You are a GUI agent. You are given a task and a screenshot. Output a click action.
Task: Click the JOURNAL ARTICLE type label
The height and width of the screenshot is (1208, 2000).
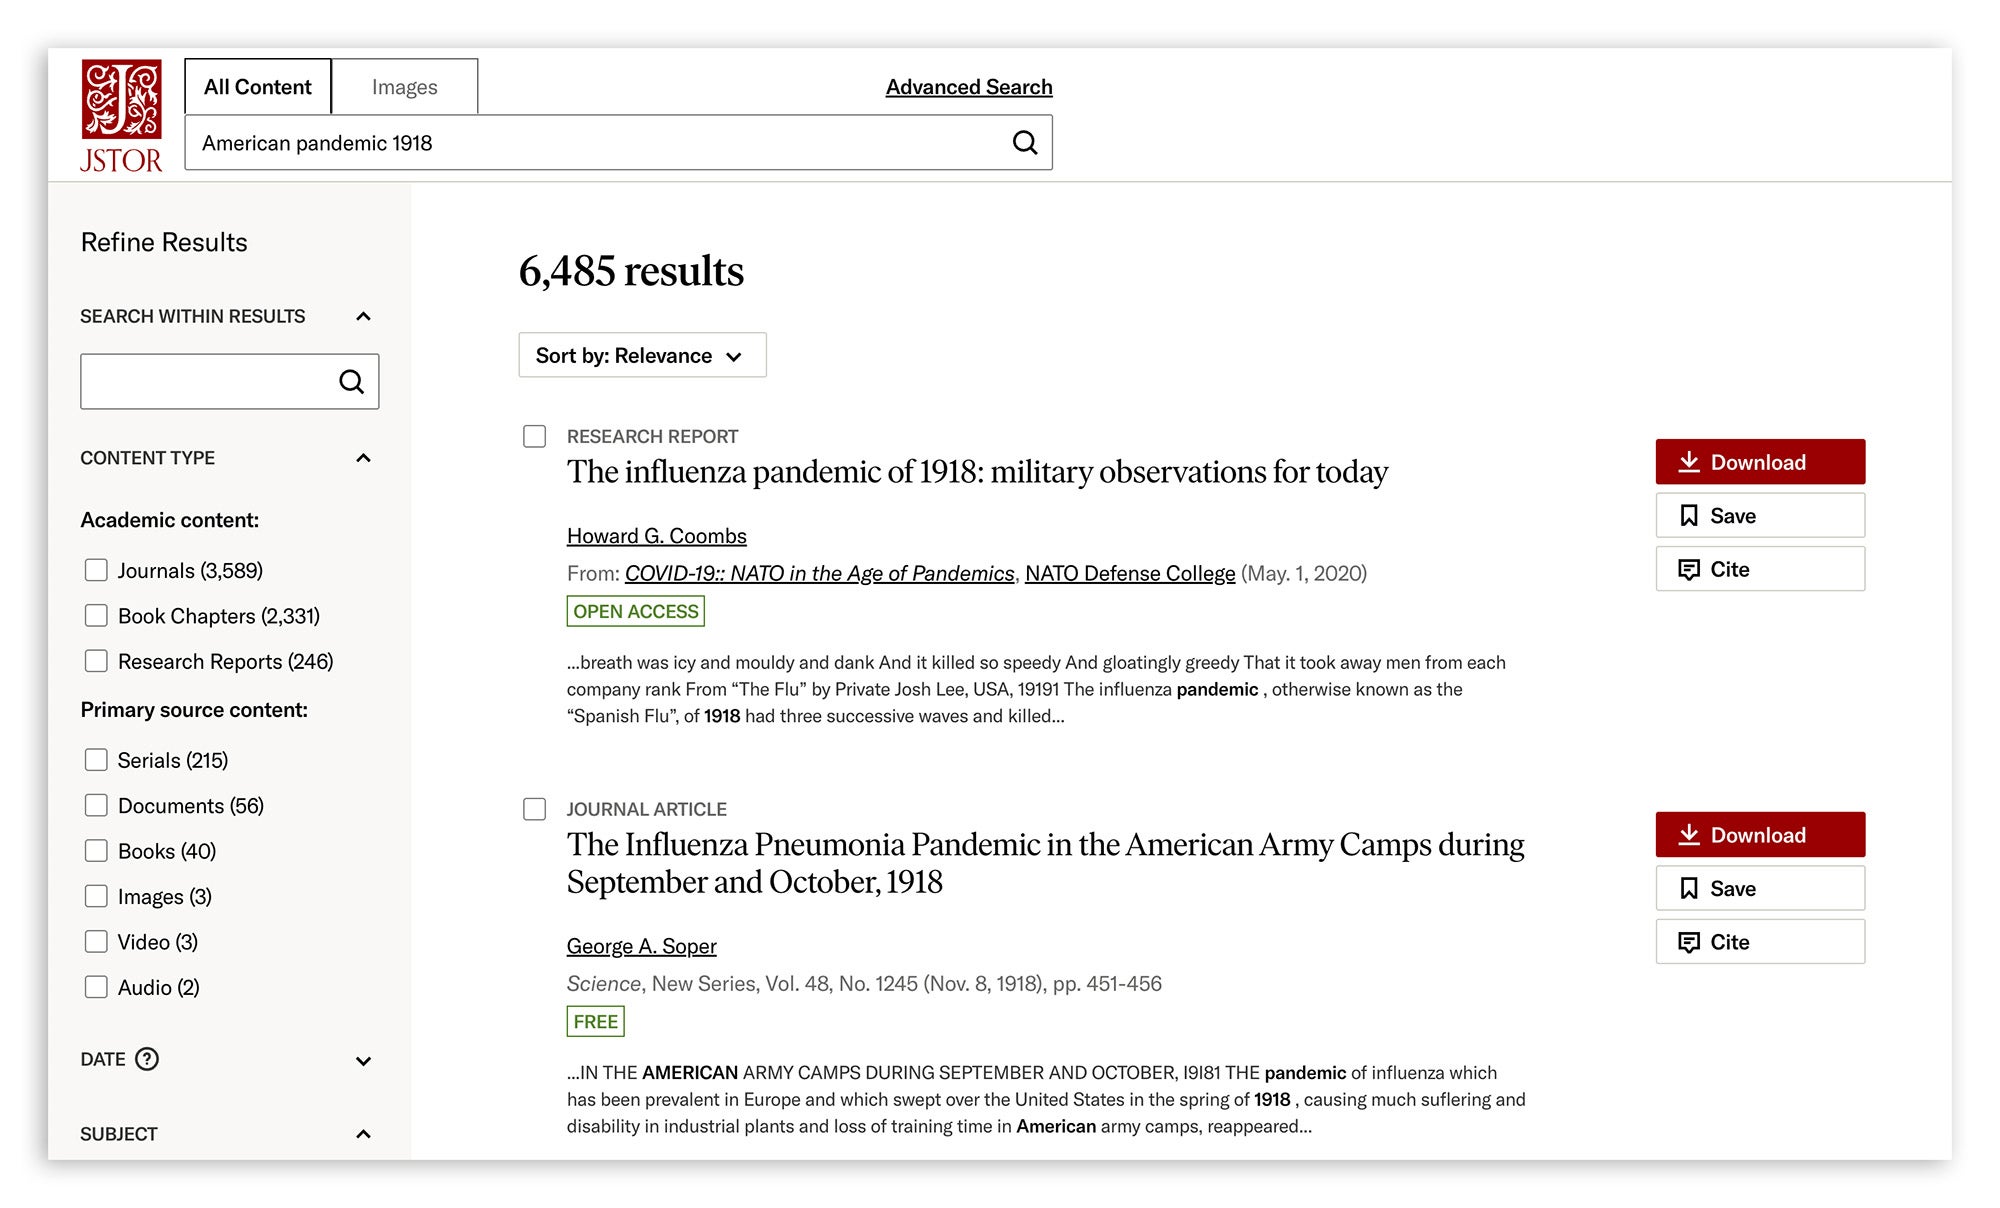[x=646, y=809]
